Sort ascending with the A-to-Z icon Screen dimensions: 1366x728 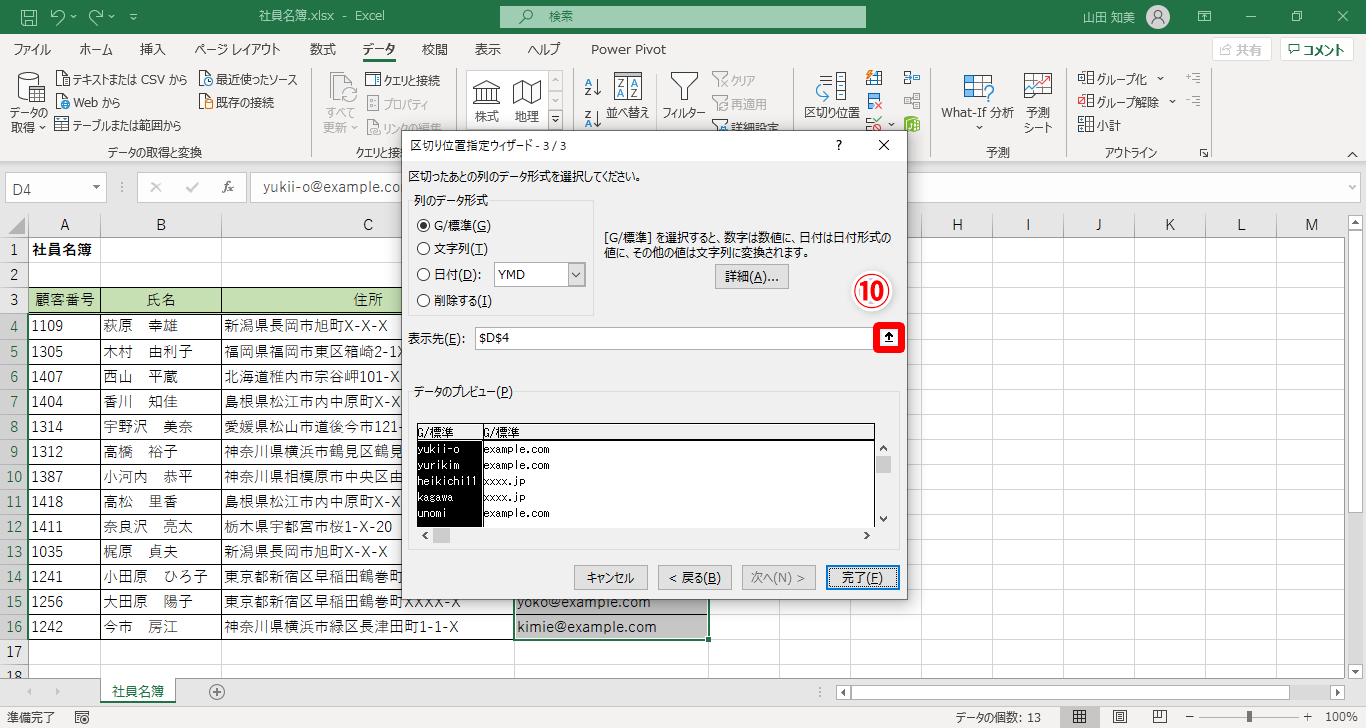point(592,88)
